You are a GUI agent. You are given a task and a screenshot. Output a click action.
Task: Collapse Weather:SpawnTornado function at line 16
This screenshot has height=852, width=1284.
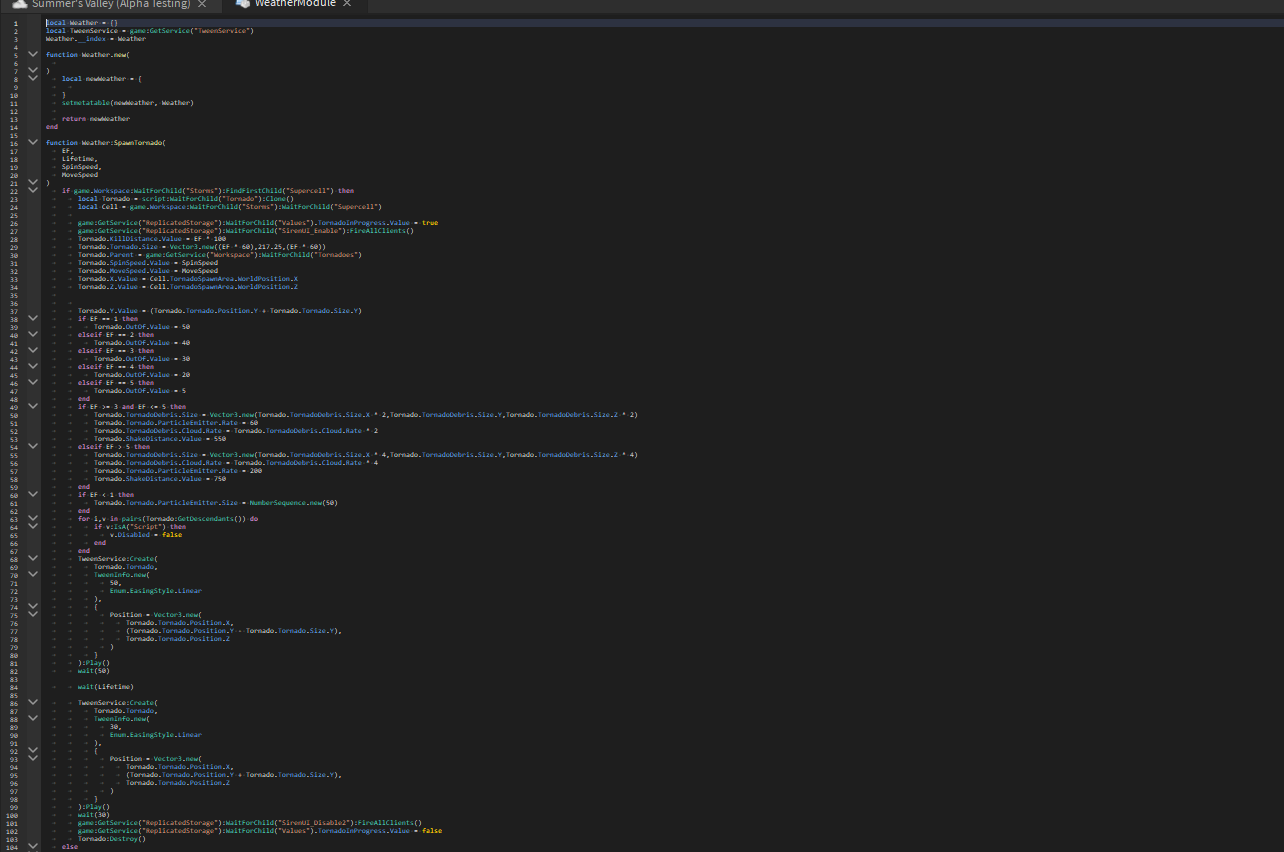click(34, 143)
